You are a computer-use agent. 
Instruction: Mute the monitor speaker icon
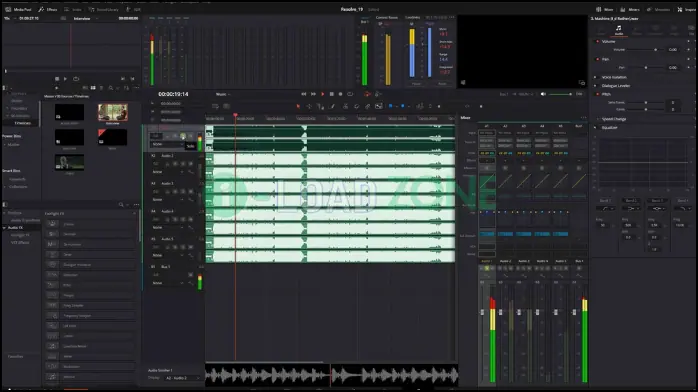(x=543, y=94)
